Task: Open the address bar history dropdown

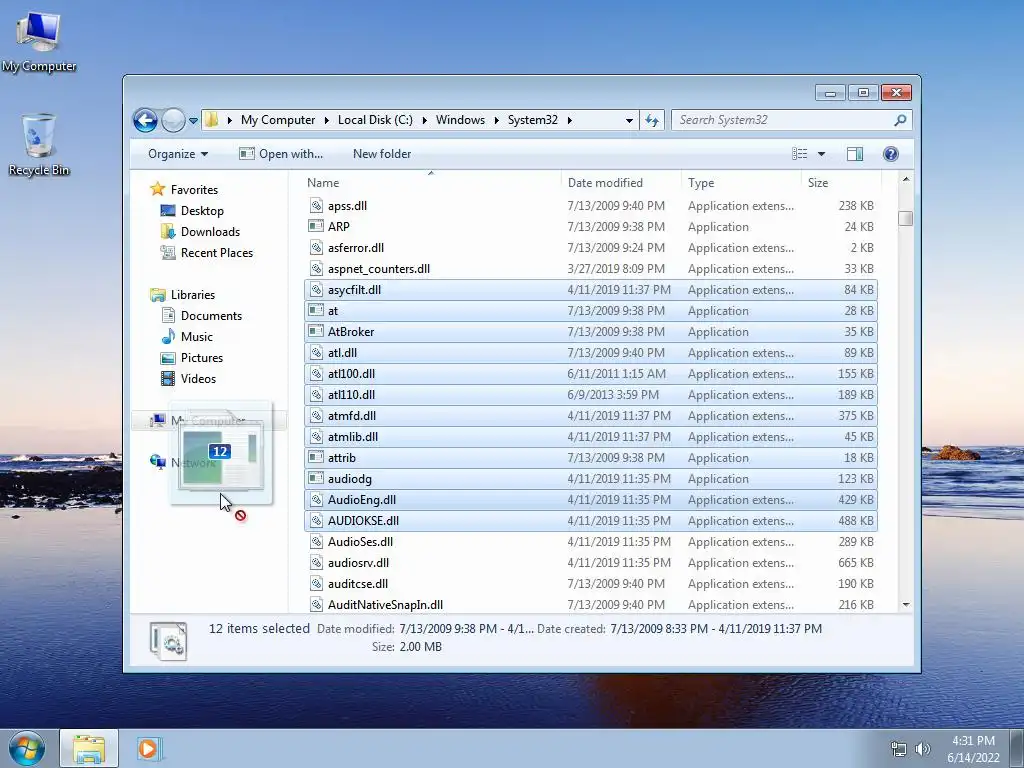Action: 629,121
